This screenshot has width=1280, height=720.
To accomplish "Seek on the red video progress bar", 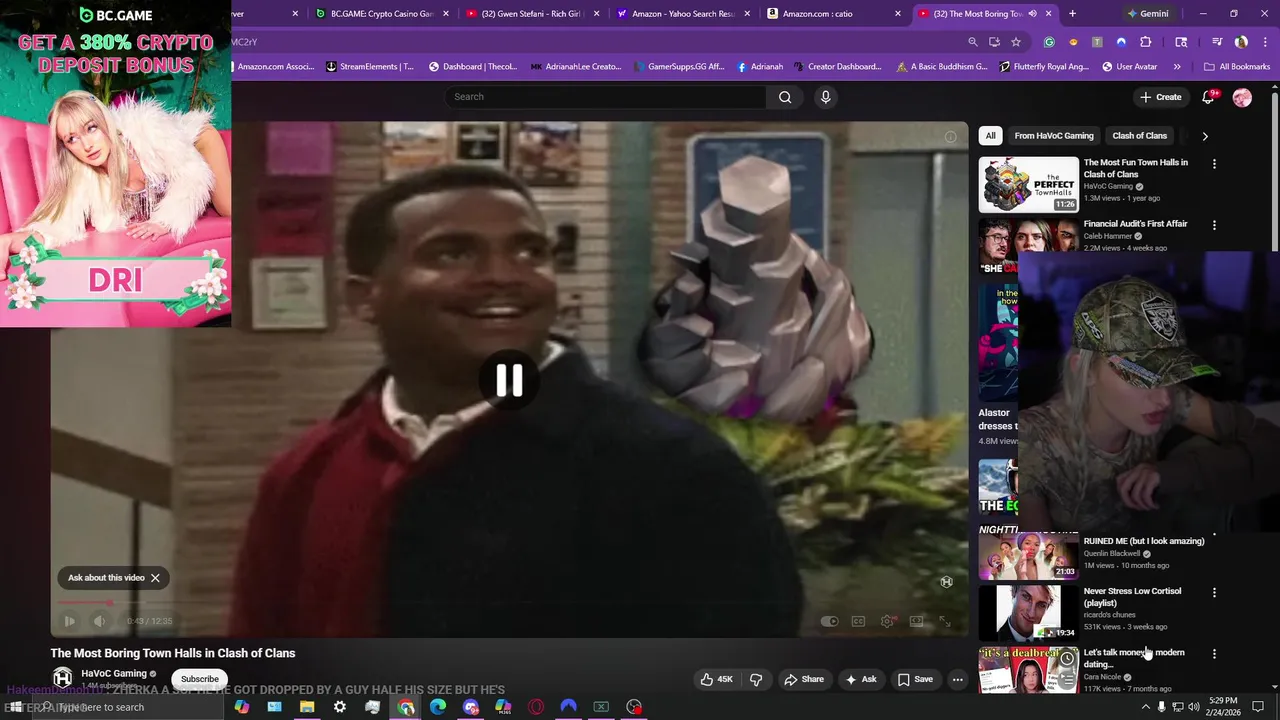I will click(510, 603).
